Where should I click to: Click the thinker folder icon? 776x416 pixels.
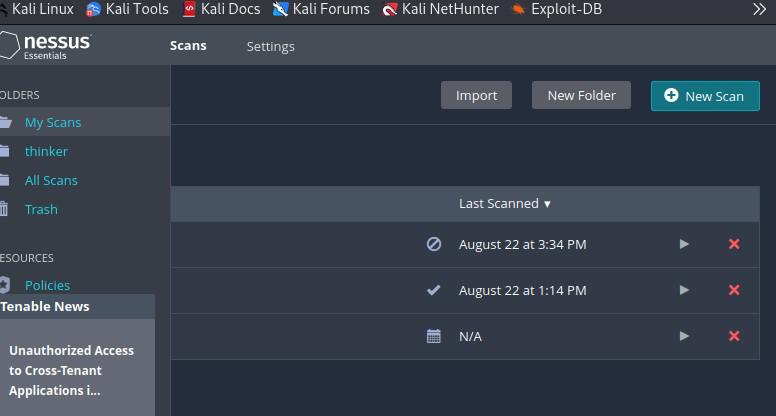pyautogui.click(x=4, y=151)
